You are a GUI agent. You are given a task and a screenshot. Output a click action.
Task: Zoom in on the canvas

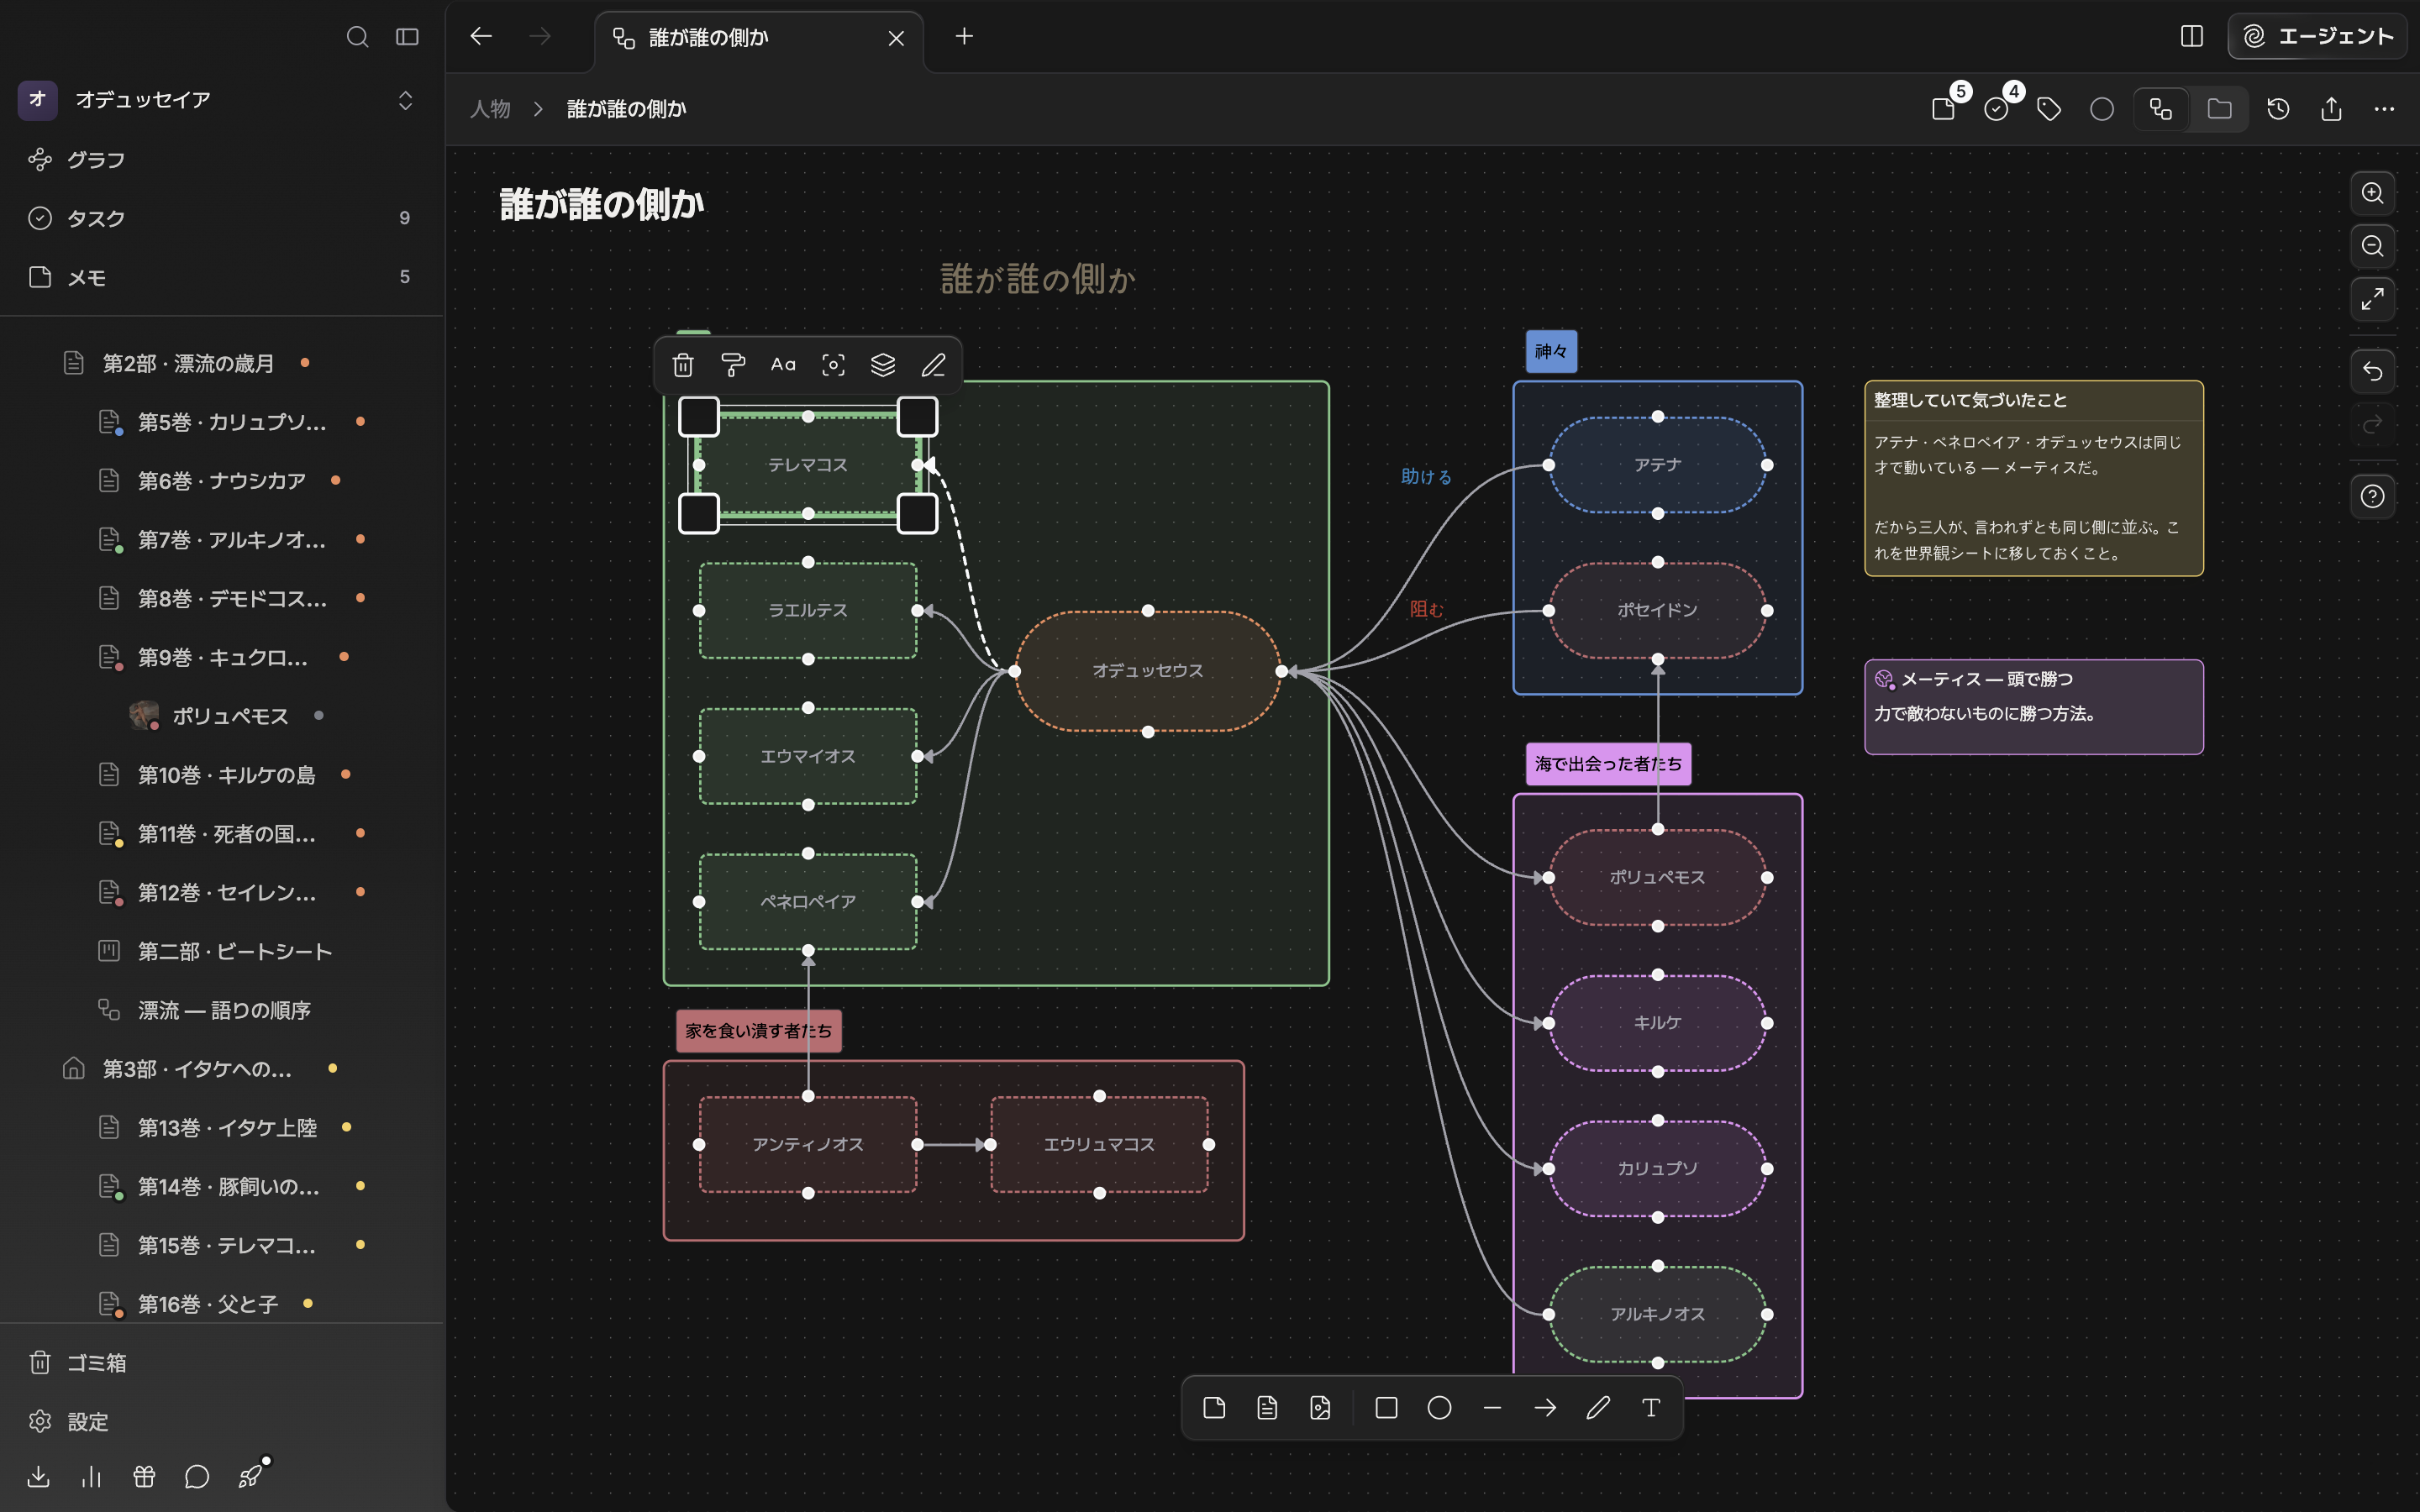tap(2372, 193)
